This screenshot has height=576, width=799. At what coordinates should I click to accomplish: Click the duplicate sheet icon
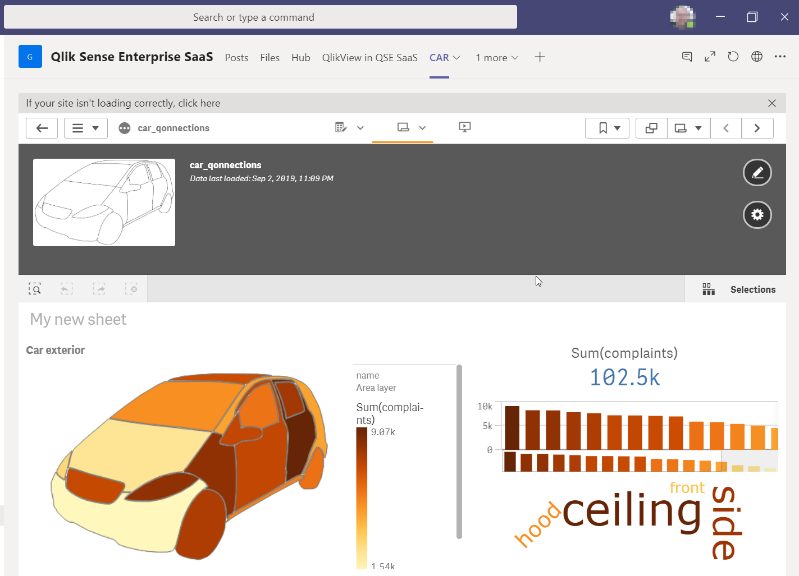tap(651, 128)
